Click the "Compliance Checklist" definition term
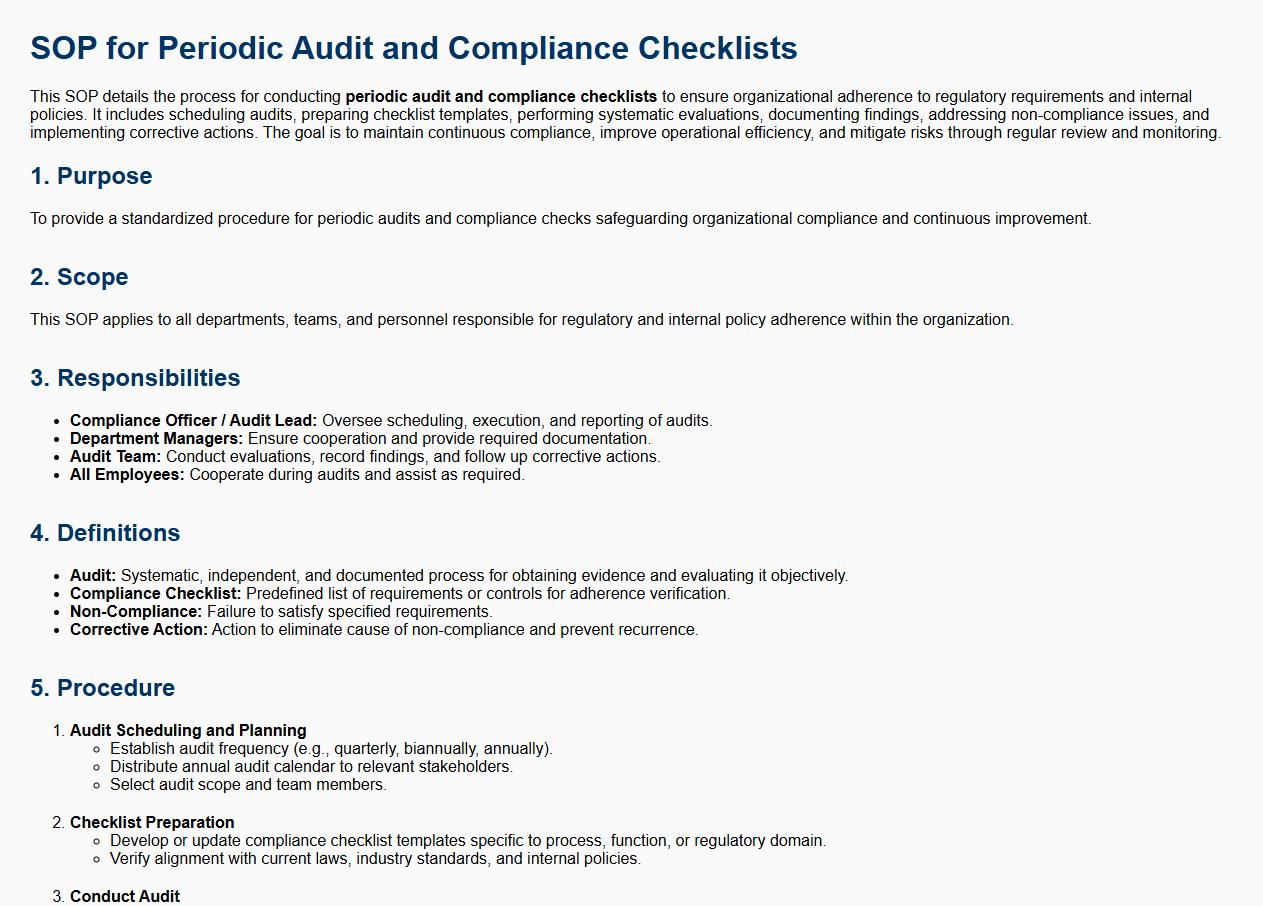1263x906 pixels. pos(155,594)
